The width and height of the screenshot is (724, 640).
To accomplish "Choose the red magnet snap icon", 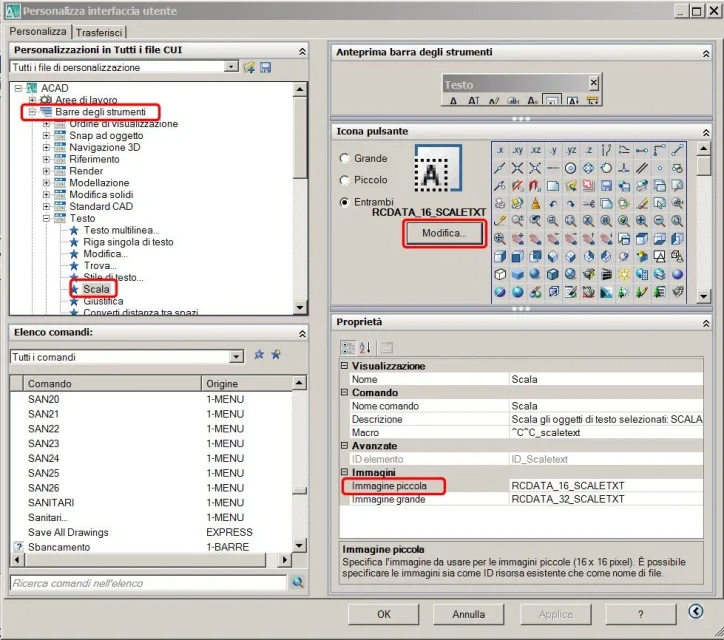I will point(535,186).
